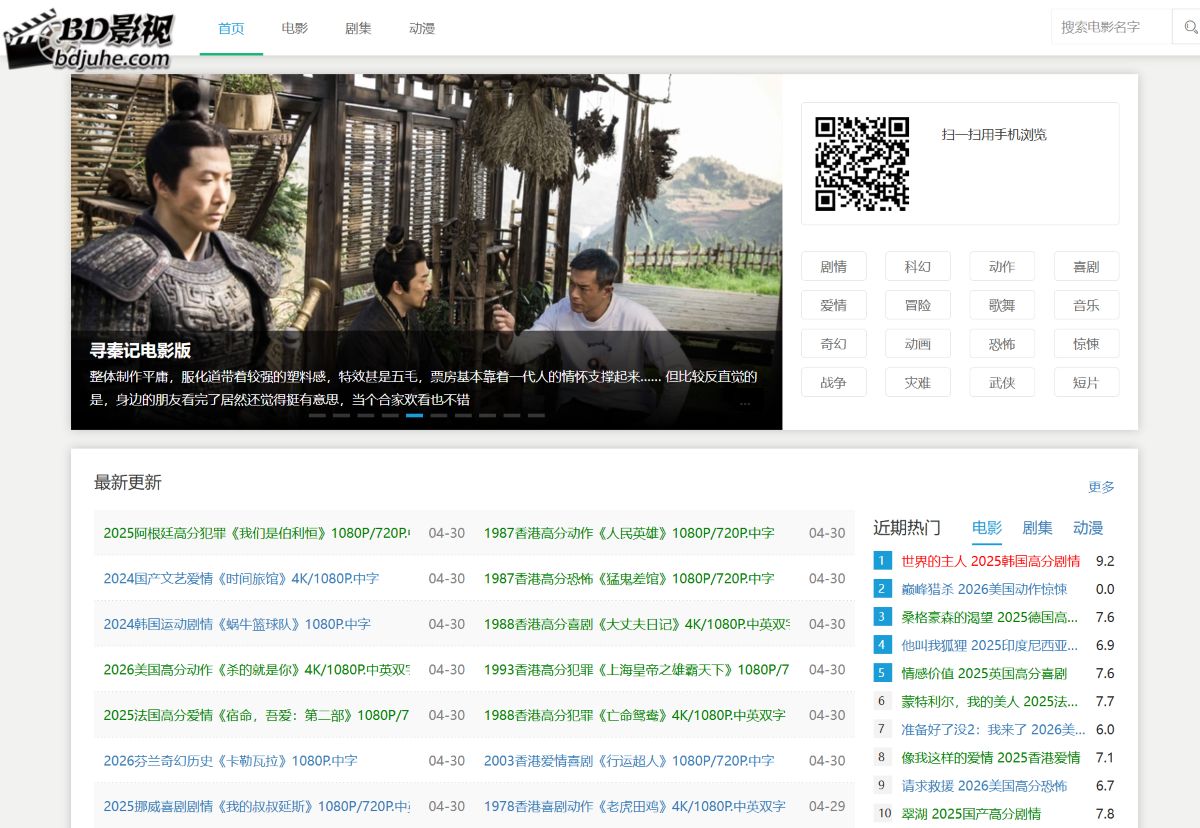Choose the 科幻 genre button
This screenshot has width=1200, height=828.
click(x=917, y=267)
